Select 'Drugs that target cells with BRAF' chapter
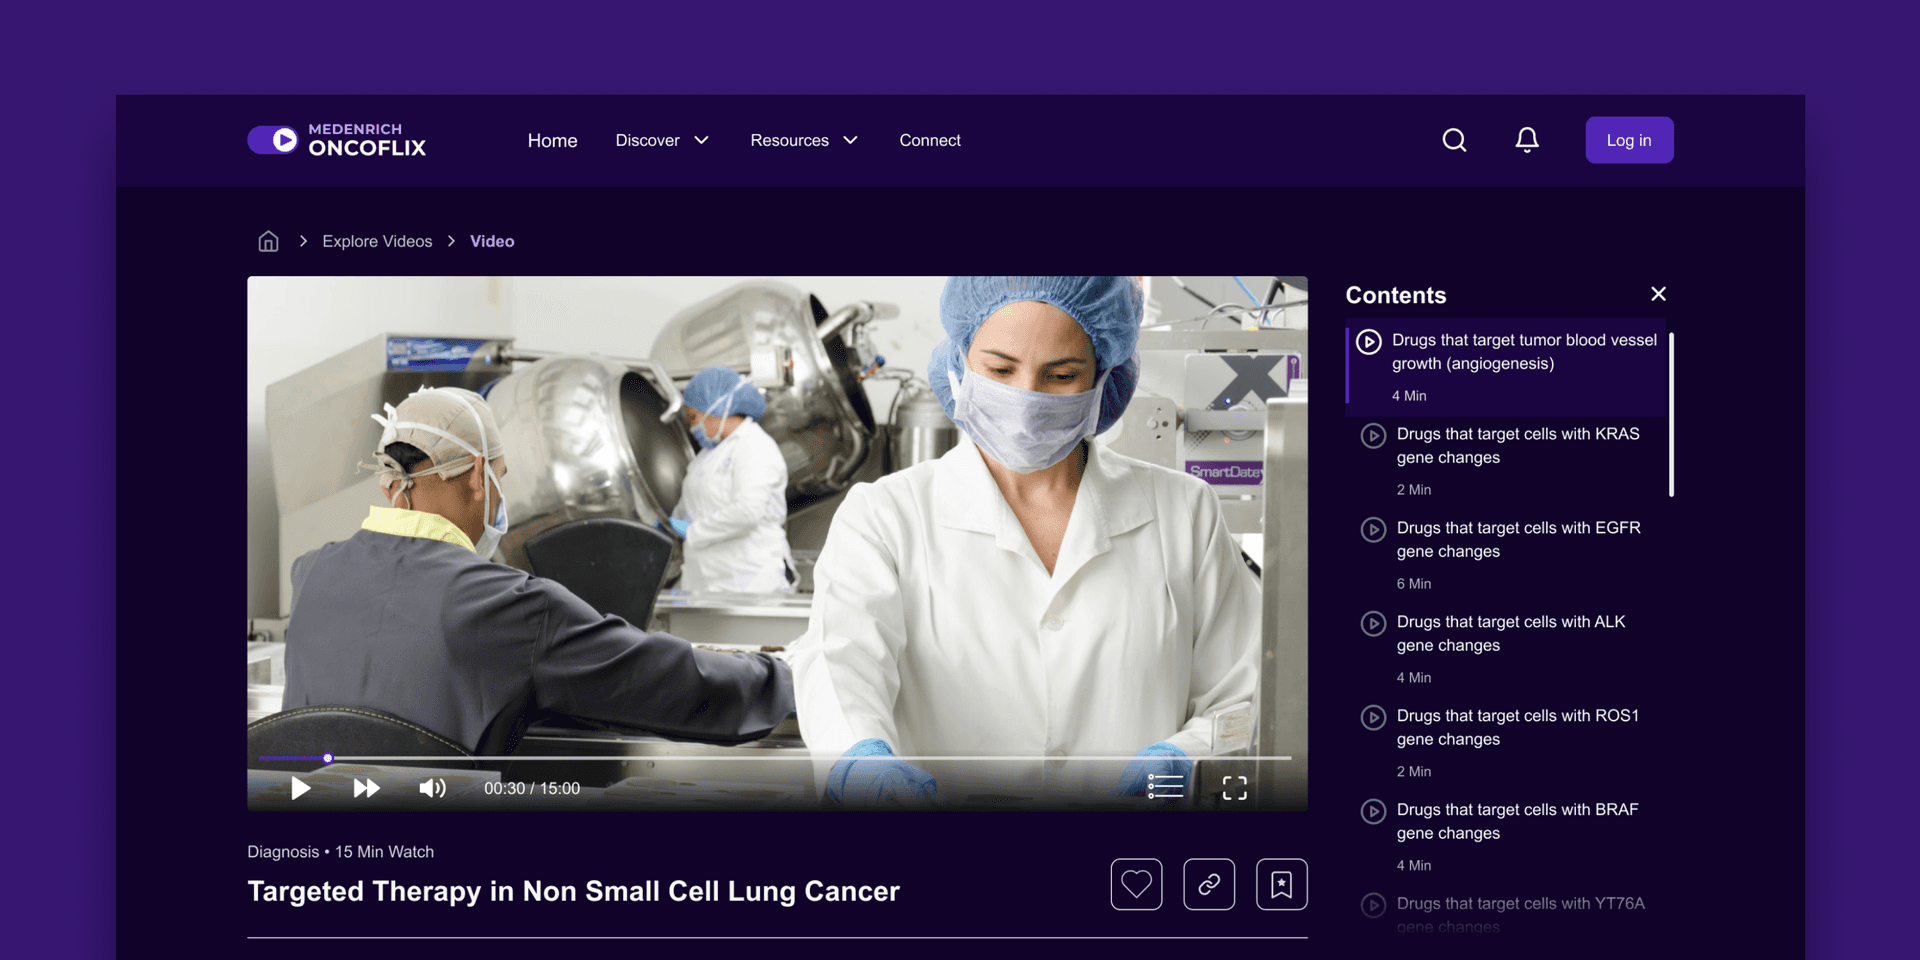The image size is (1920, 960). (1506, 837)
